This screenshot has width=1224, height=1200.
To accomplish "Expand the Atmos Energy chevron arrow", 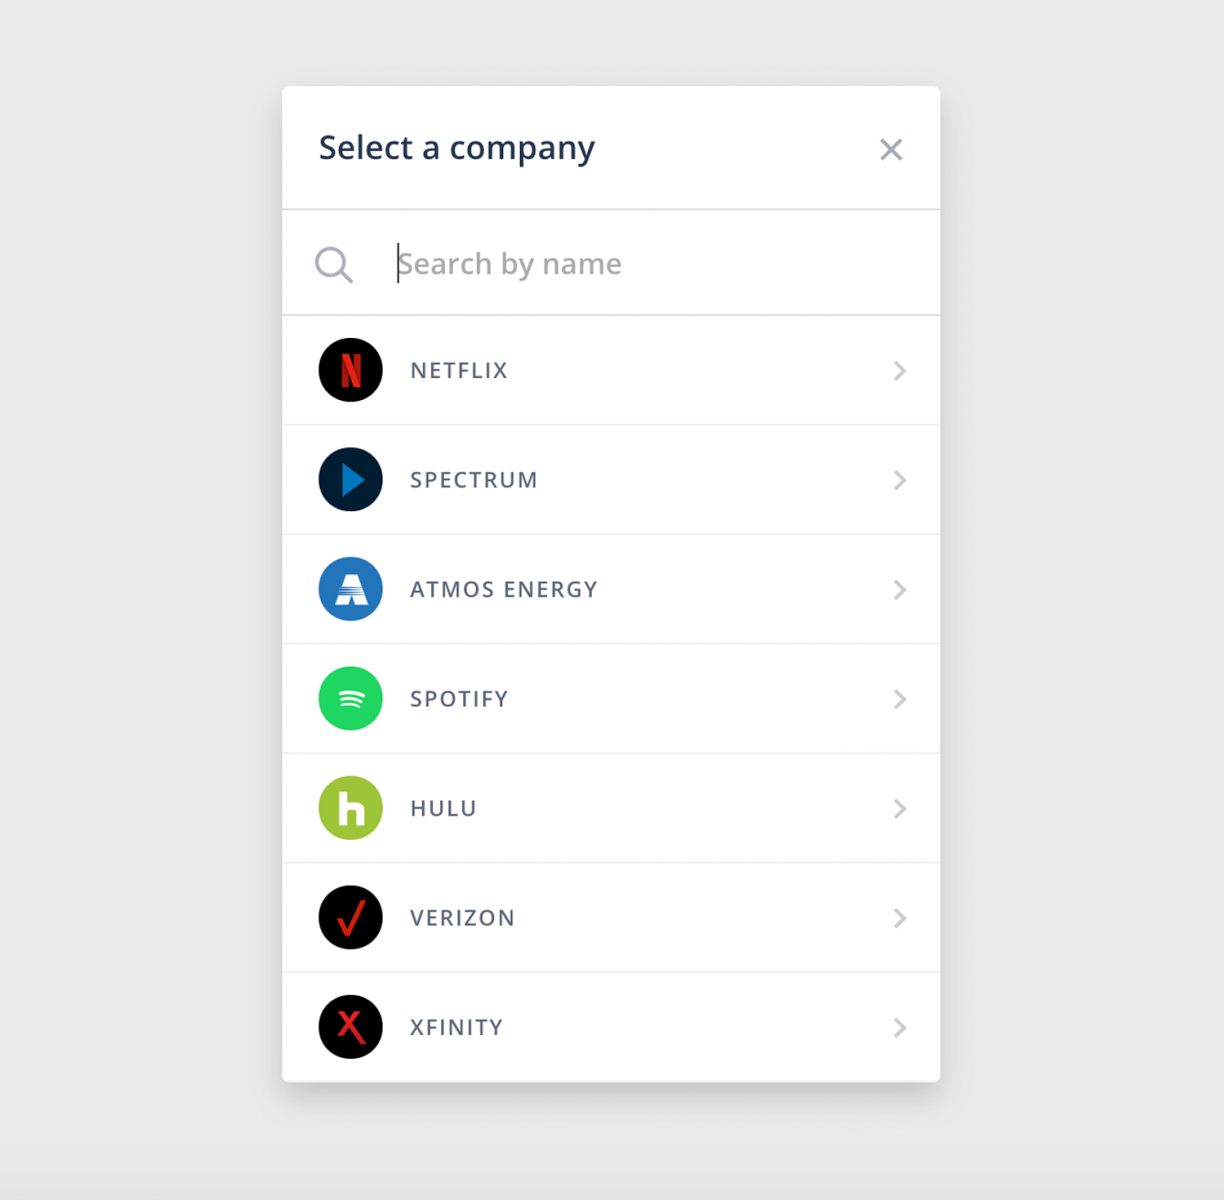I will click(x=900, y=590).
